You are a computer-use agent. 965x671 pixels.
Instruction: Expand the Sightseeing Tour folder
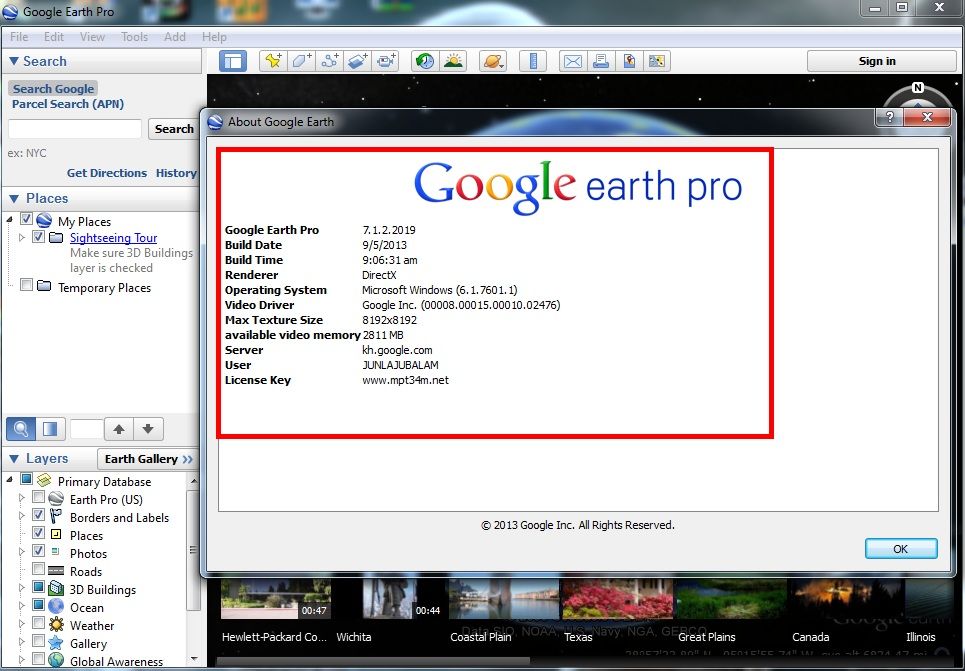click(x=22, y=237)
